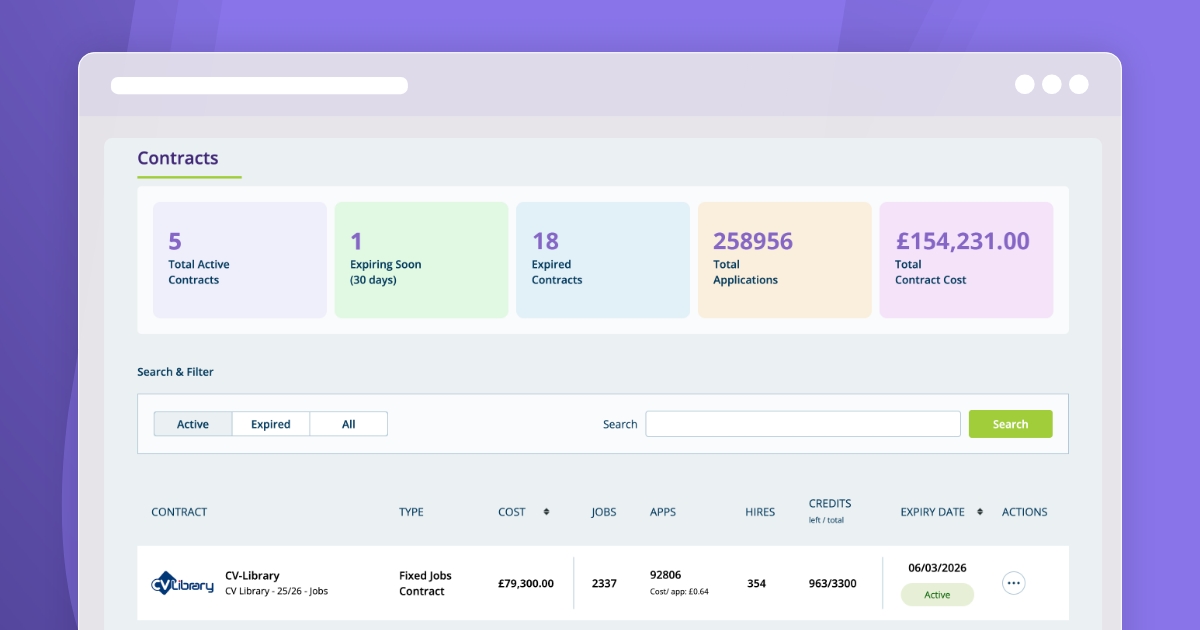Click the CREDITS left / total header
1200x630 pixels.
[830, 511]
